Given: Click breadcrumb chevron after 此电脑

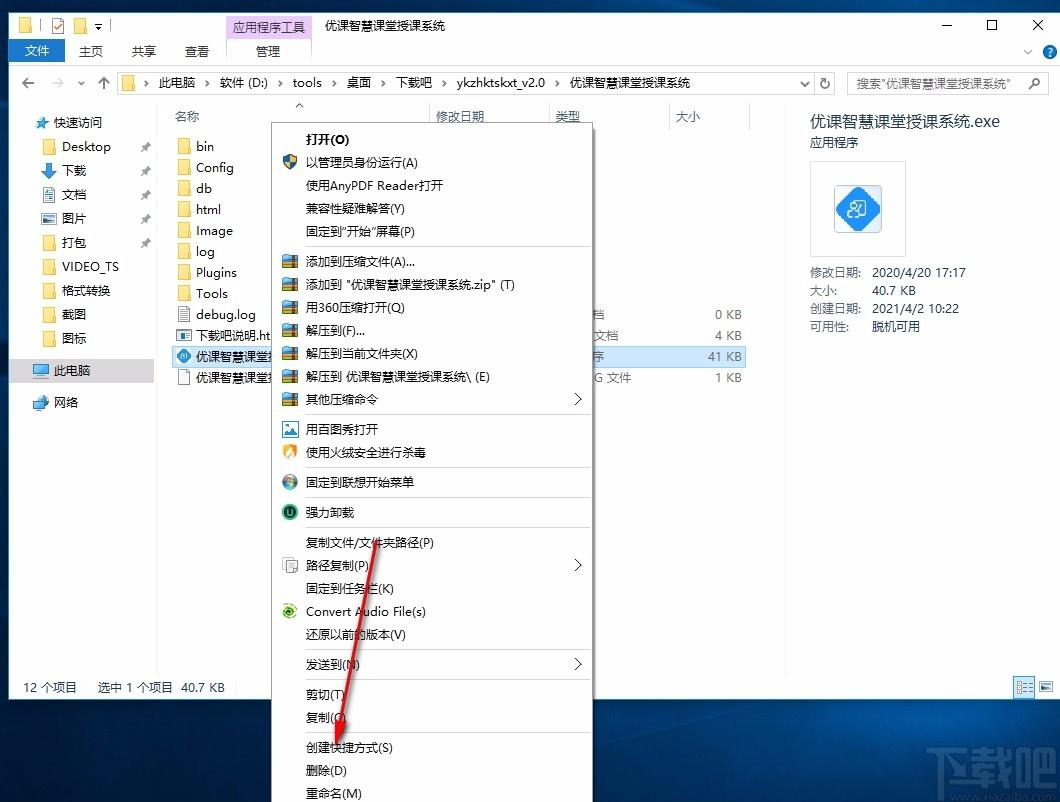Looking at the screenshot, I should [x=207, y=83].
